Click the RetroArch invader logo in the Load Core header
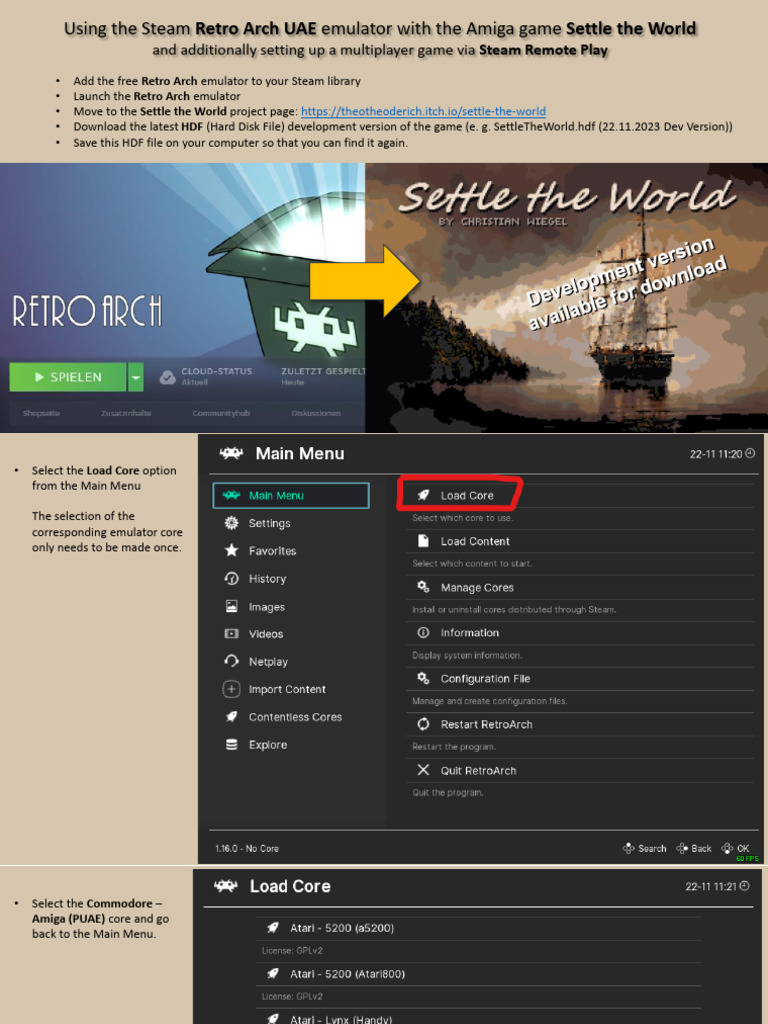 click(x=226, y=886)
